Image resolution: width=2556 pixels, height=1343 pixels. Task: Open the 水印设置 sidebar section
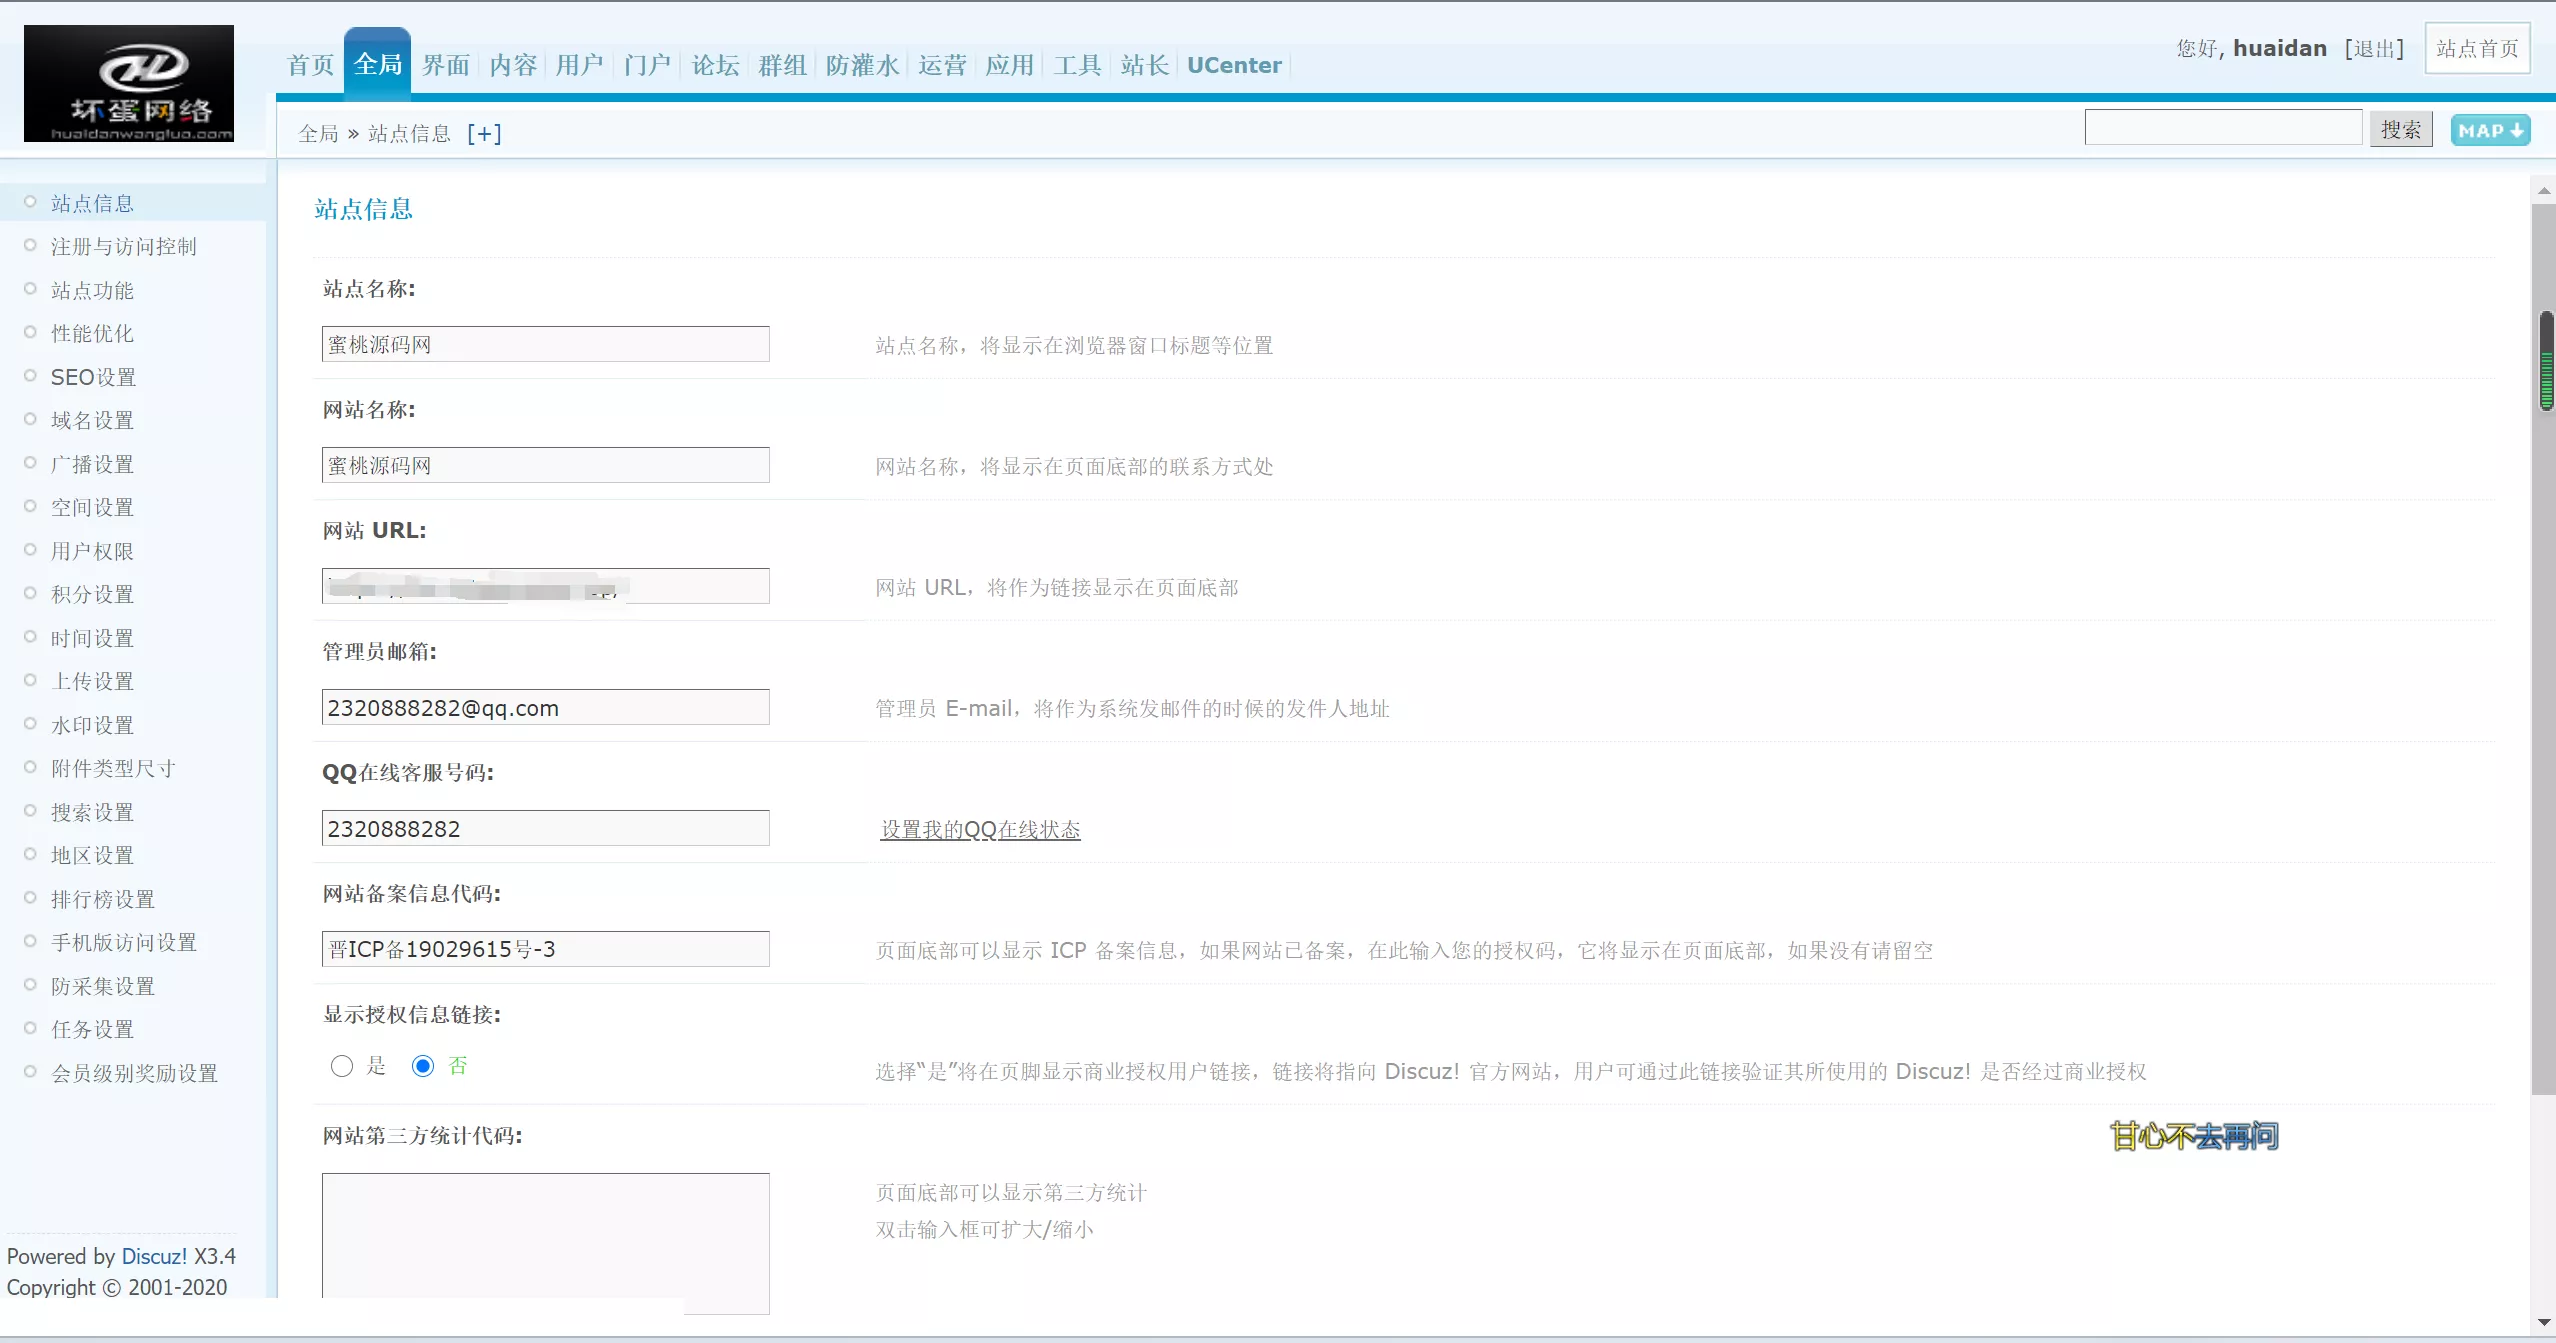(92, 723)
